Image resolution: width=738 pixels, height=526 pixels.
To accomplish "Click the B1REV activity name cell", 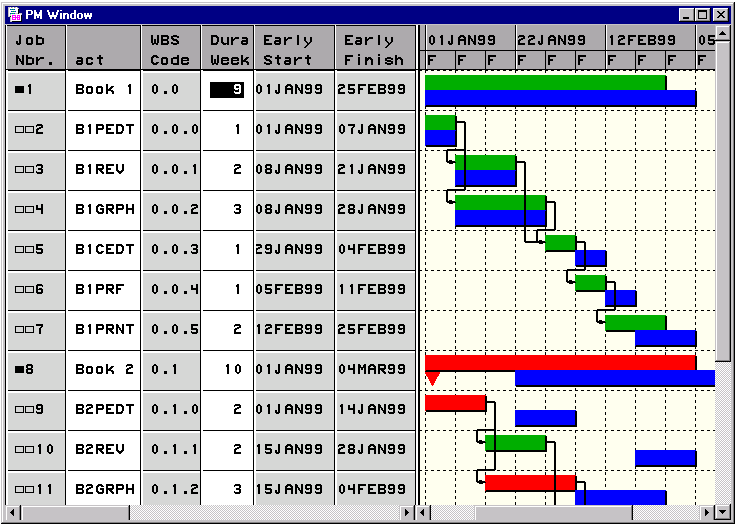I will 104,170.
